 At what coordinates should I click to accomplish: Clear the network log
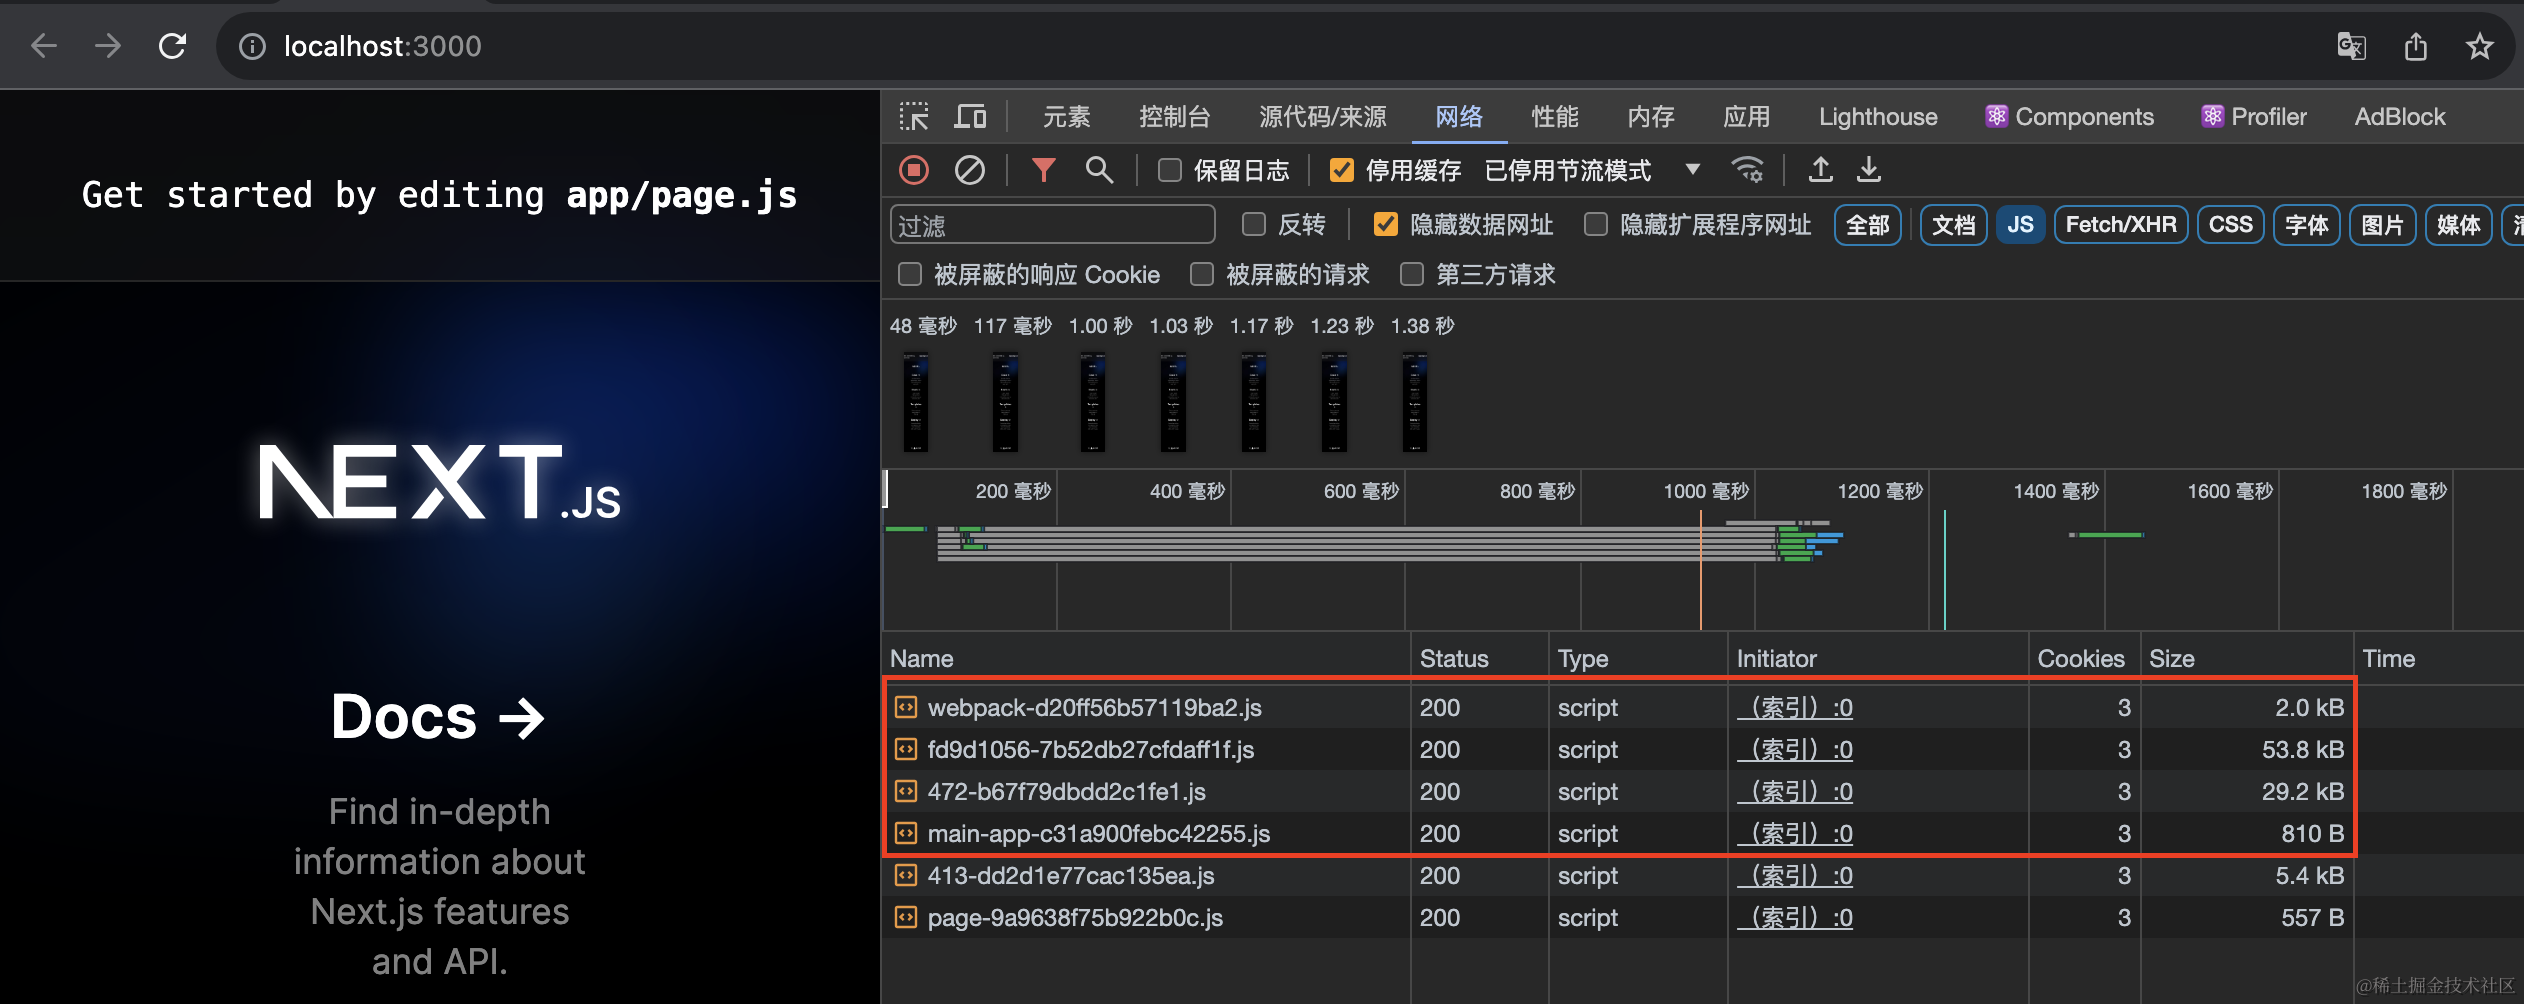coord(969,170)
